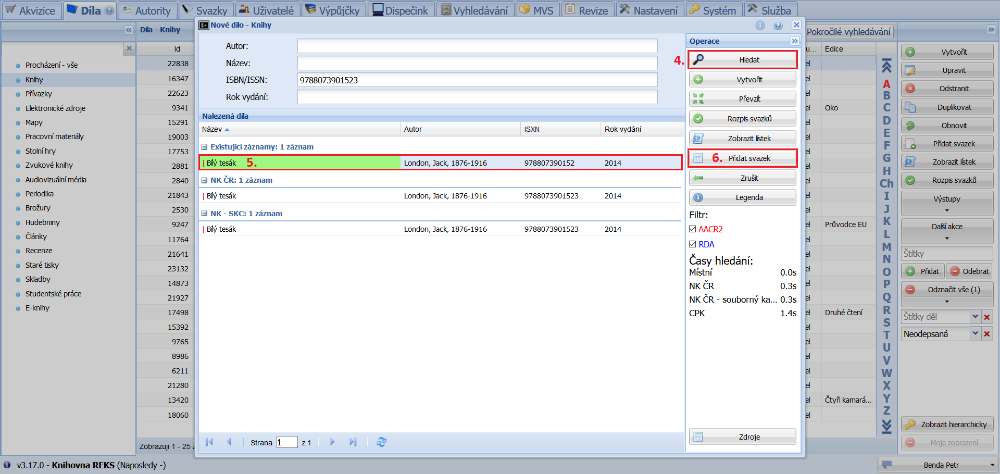Click Zobrazit lístek in the Operace panel
The image size is (1000, 474).
pos(742,137)
